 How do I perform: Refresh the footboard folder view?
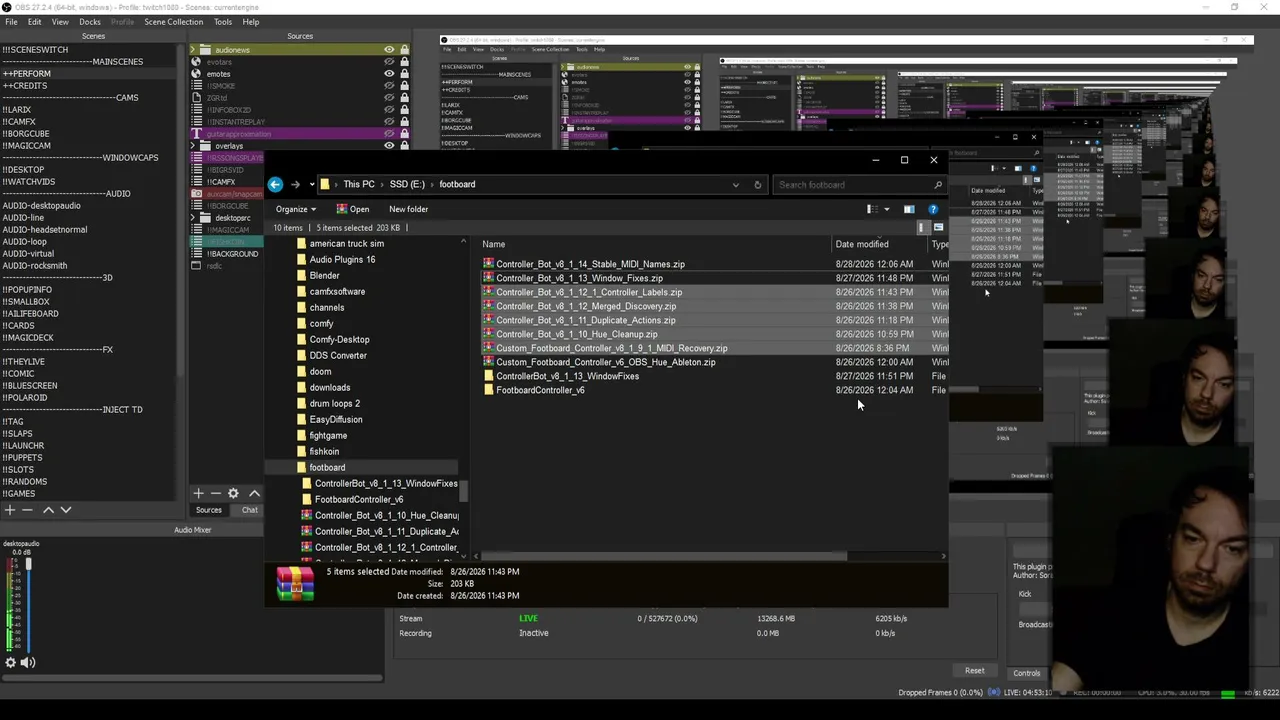pos(758,185)
